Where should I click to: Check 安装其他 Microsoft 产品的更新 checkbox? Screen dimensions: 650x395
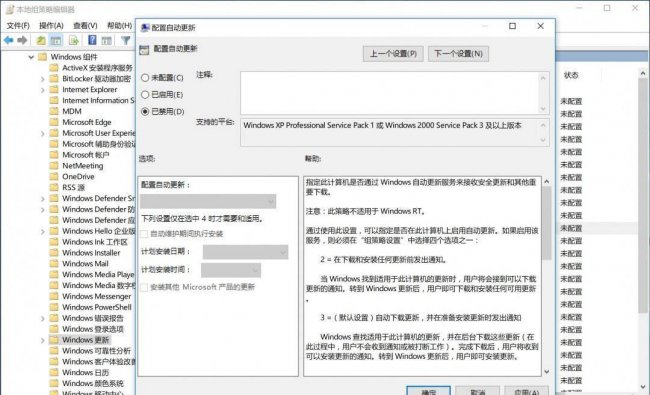point(144,287)
